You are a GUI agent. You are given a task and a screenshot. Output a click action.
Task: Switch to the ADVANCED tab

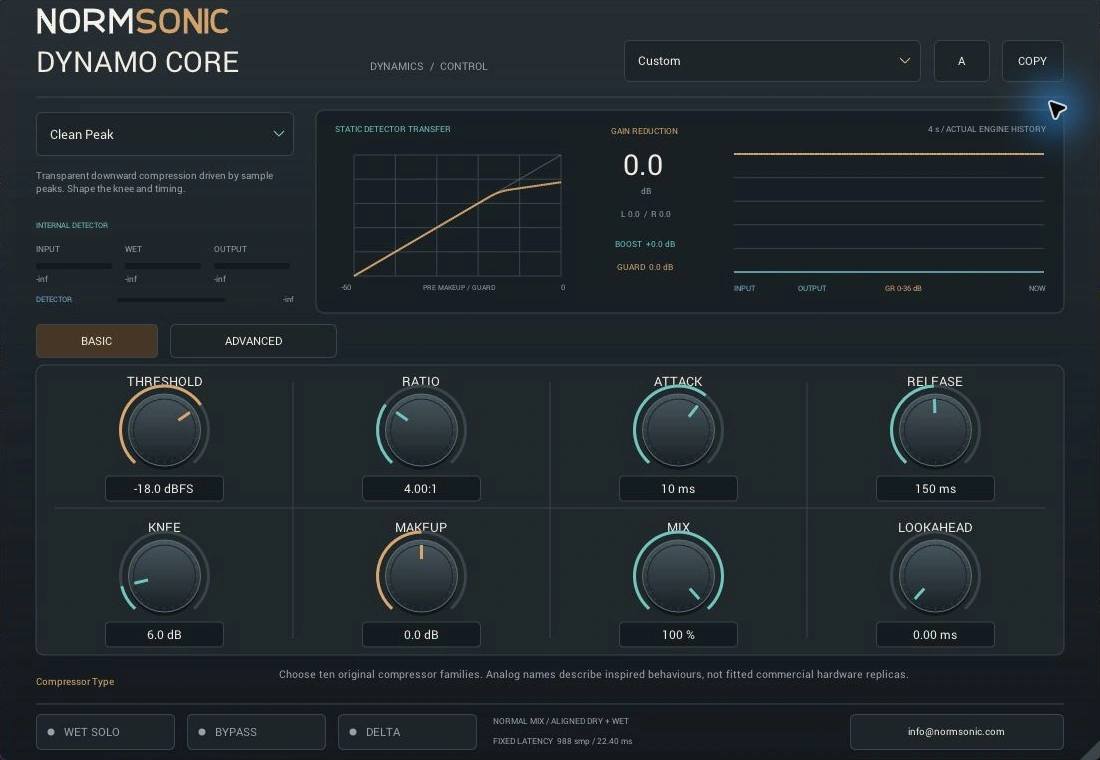253,341
